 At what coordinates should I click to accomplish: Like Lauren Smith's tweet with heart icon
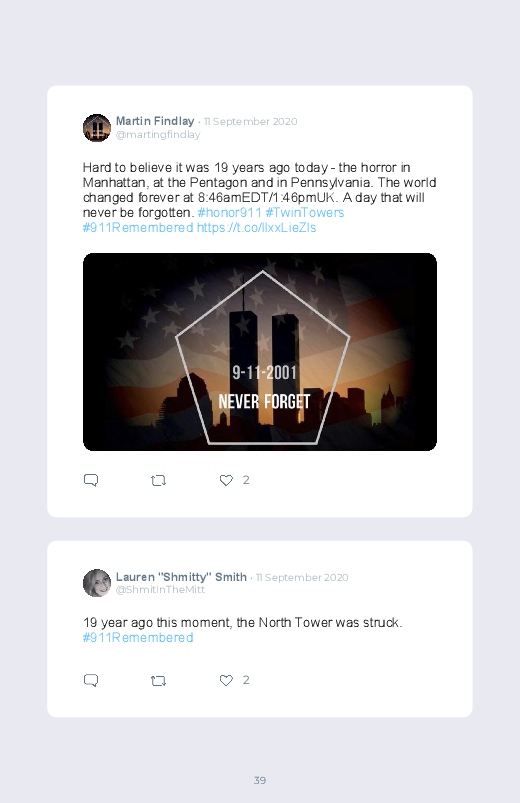[226, 680]
